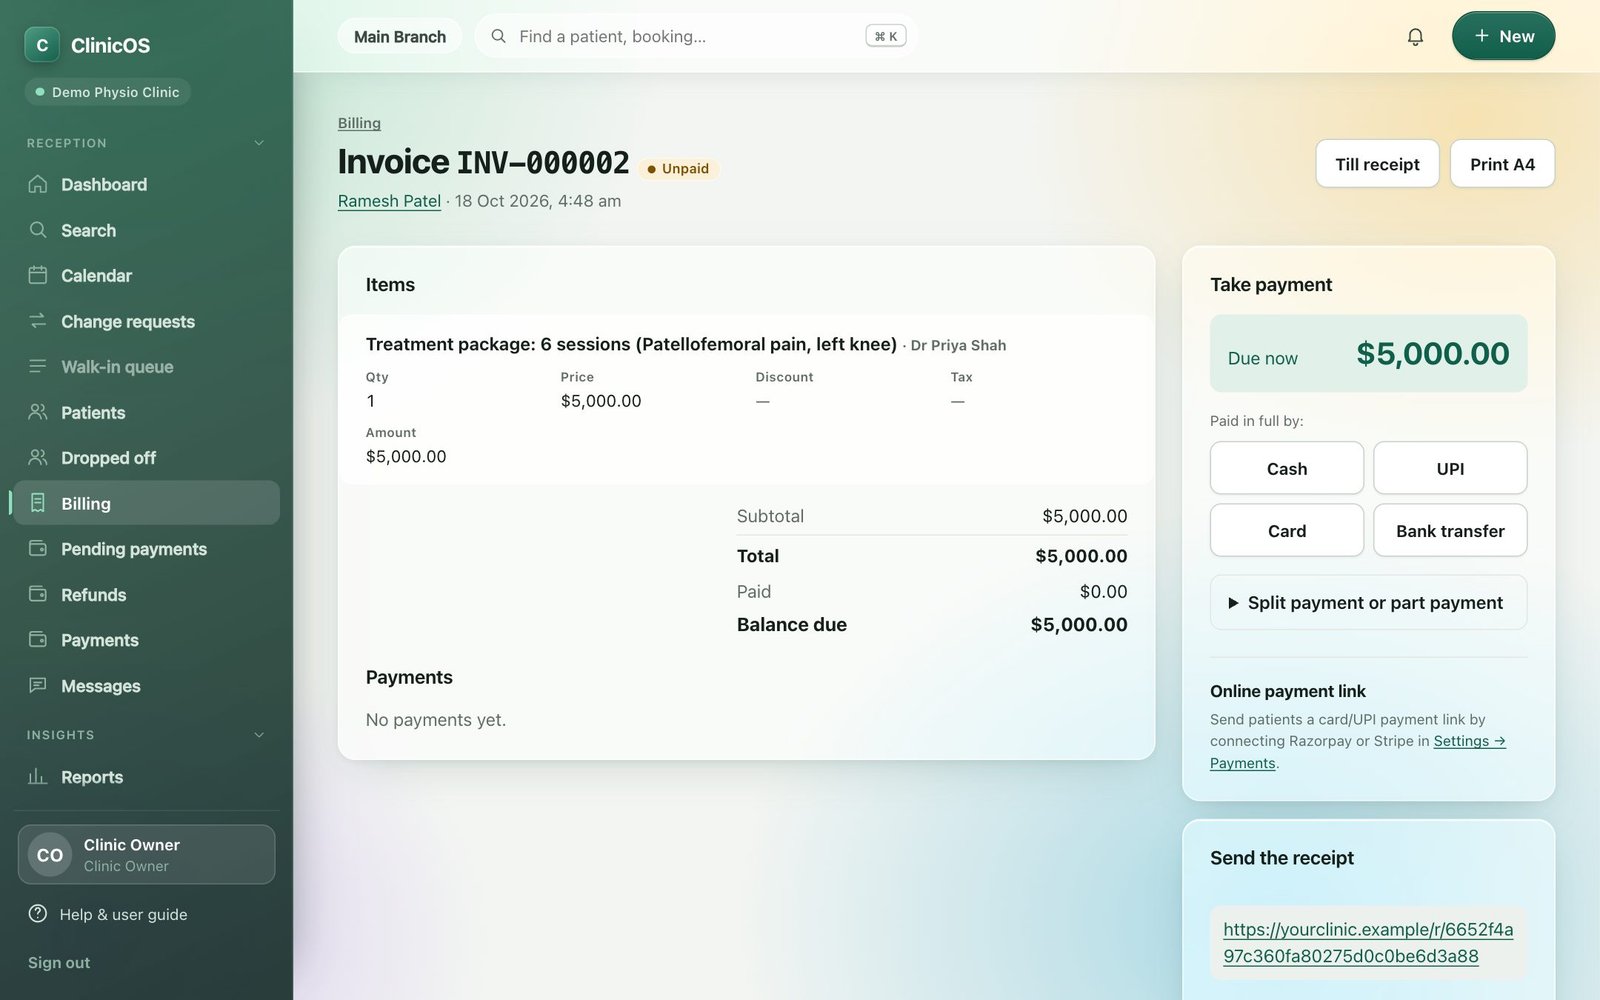Pay in full by Bank transfer

pyautogui.click(x=1450, y=530)
